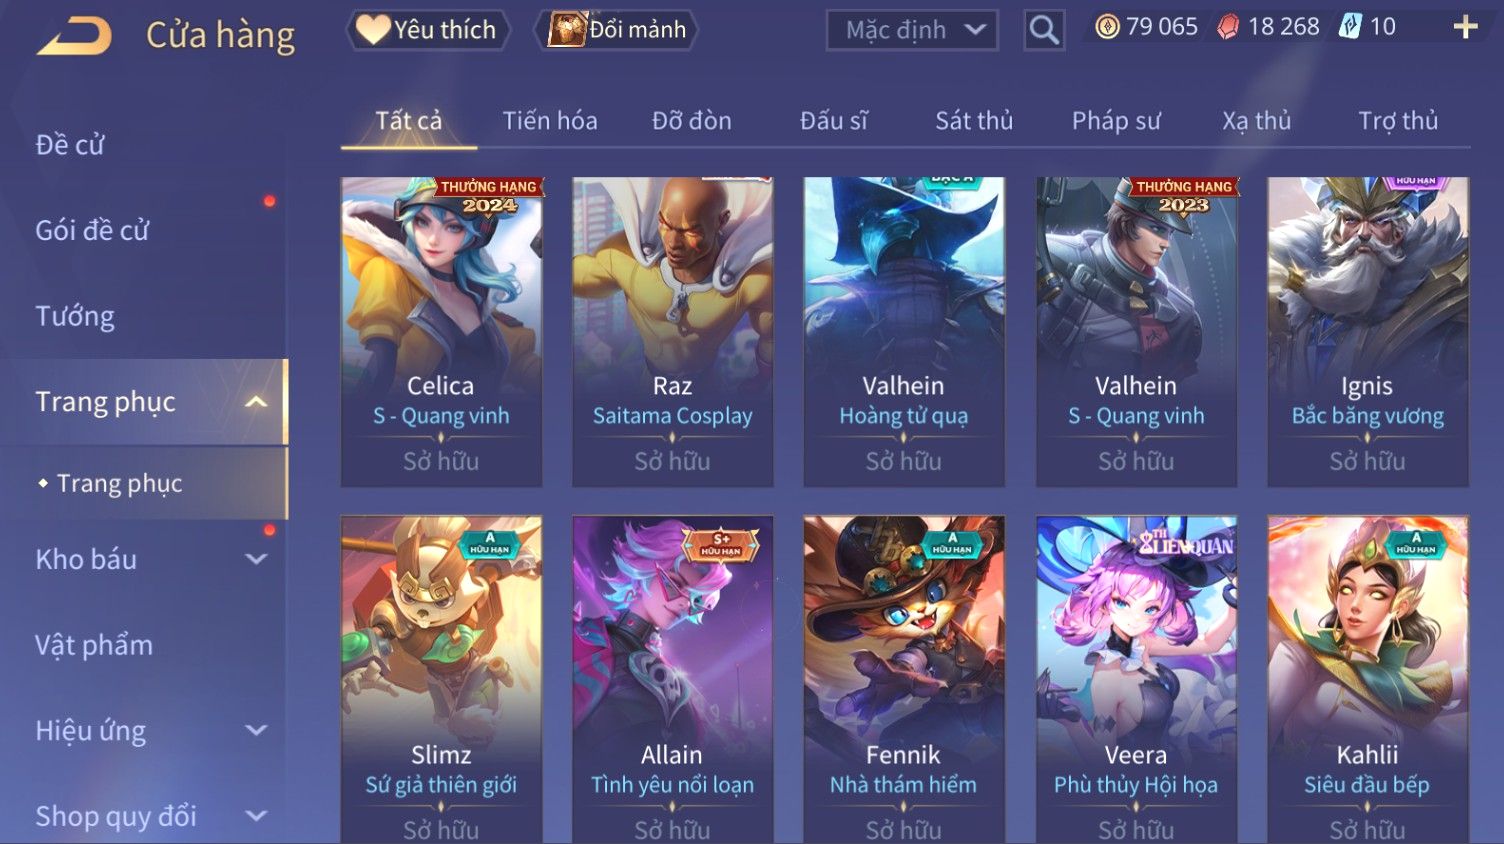Click the golden back arrow icon

pos(75,37)
